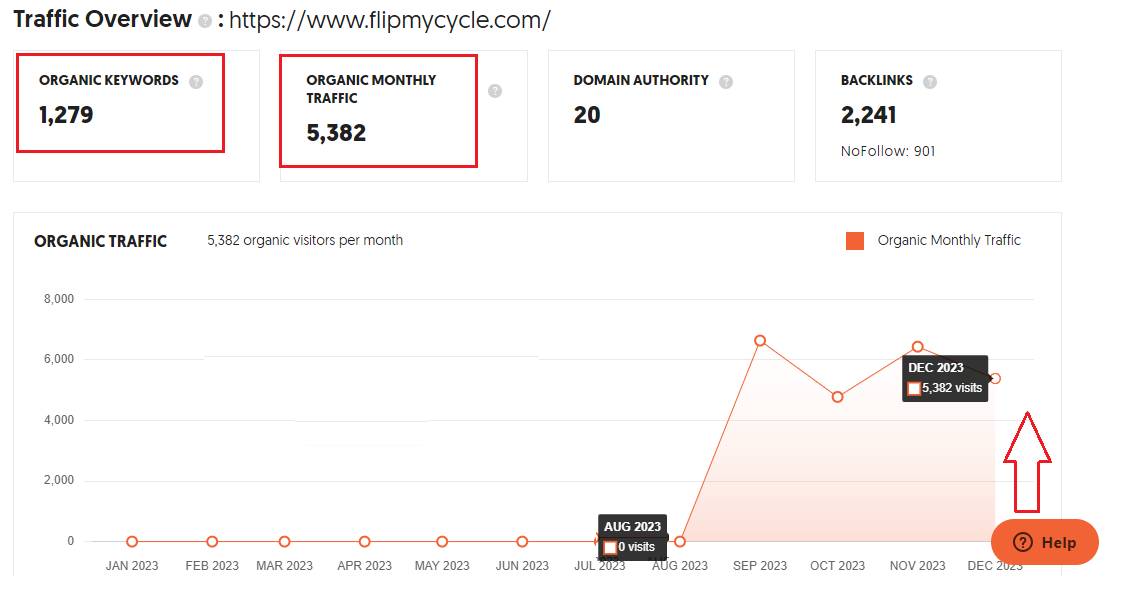Click the flipmycycle.com URL link

(x=389, y=20)
